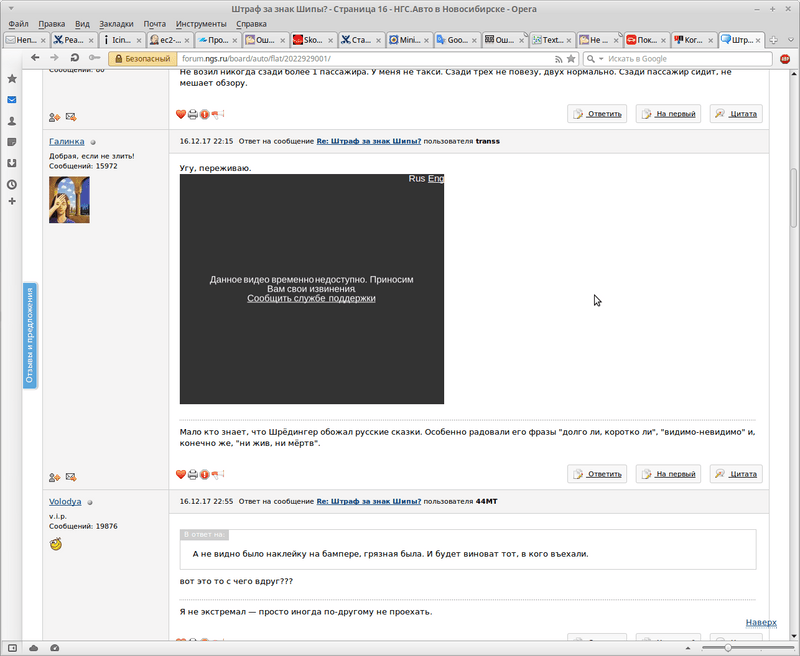This screenshot has width=800, height=656.
Task: Click the heart icon under Галинка's post
Action: (x=181, y=475)
